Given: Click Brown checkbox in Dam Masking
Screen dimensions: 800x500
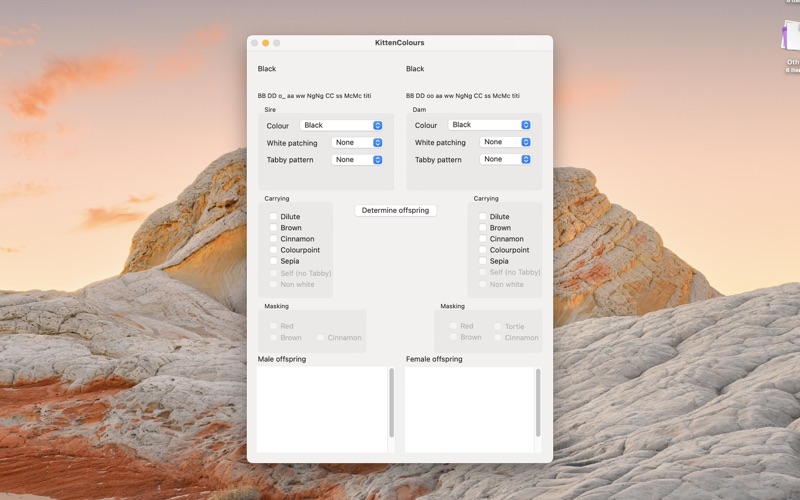Looking at the screenshot, I should tap(453, 337).
